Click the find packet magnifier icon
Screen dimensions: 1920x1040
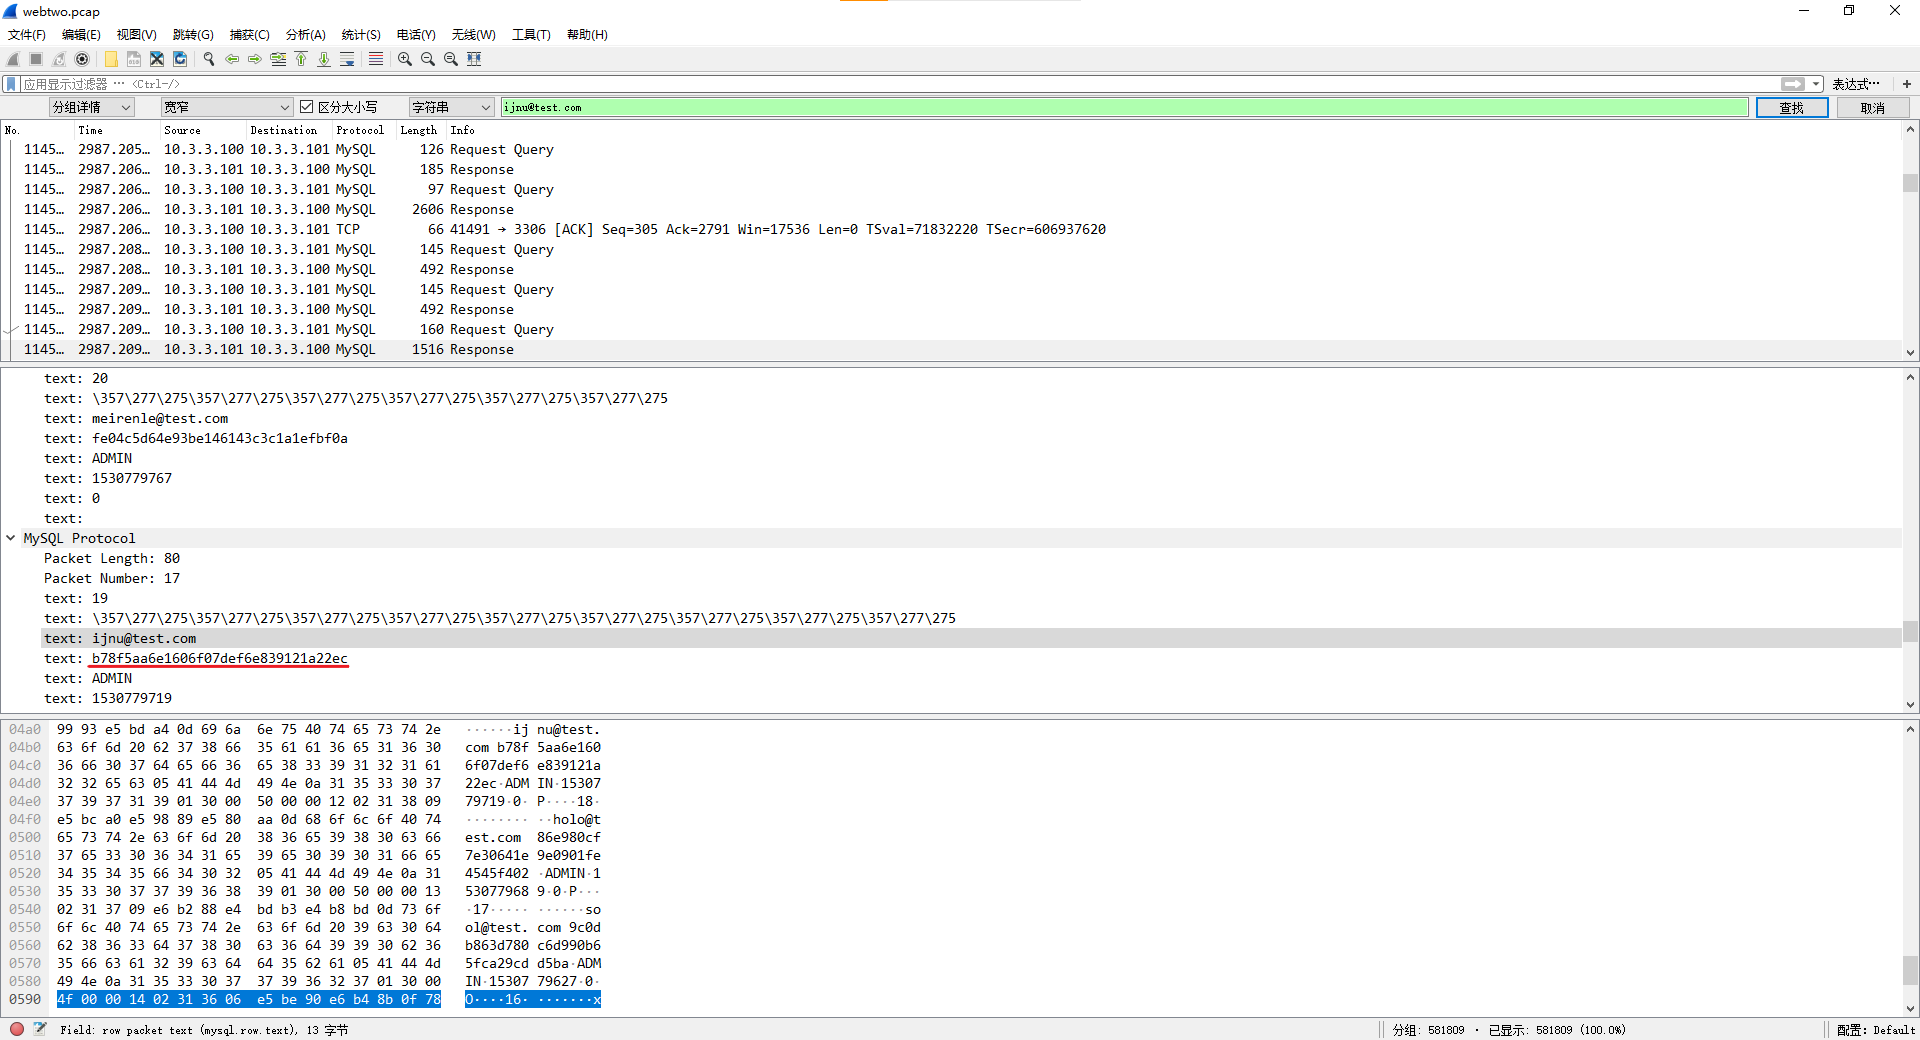coord(209,59)
